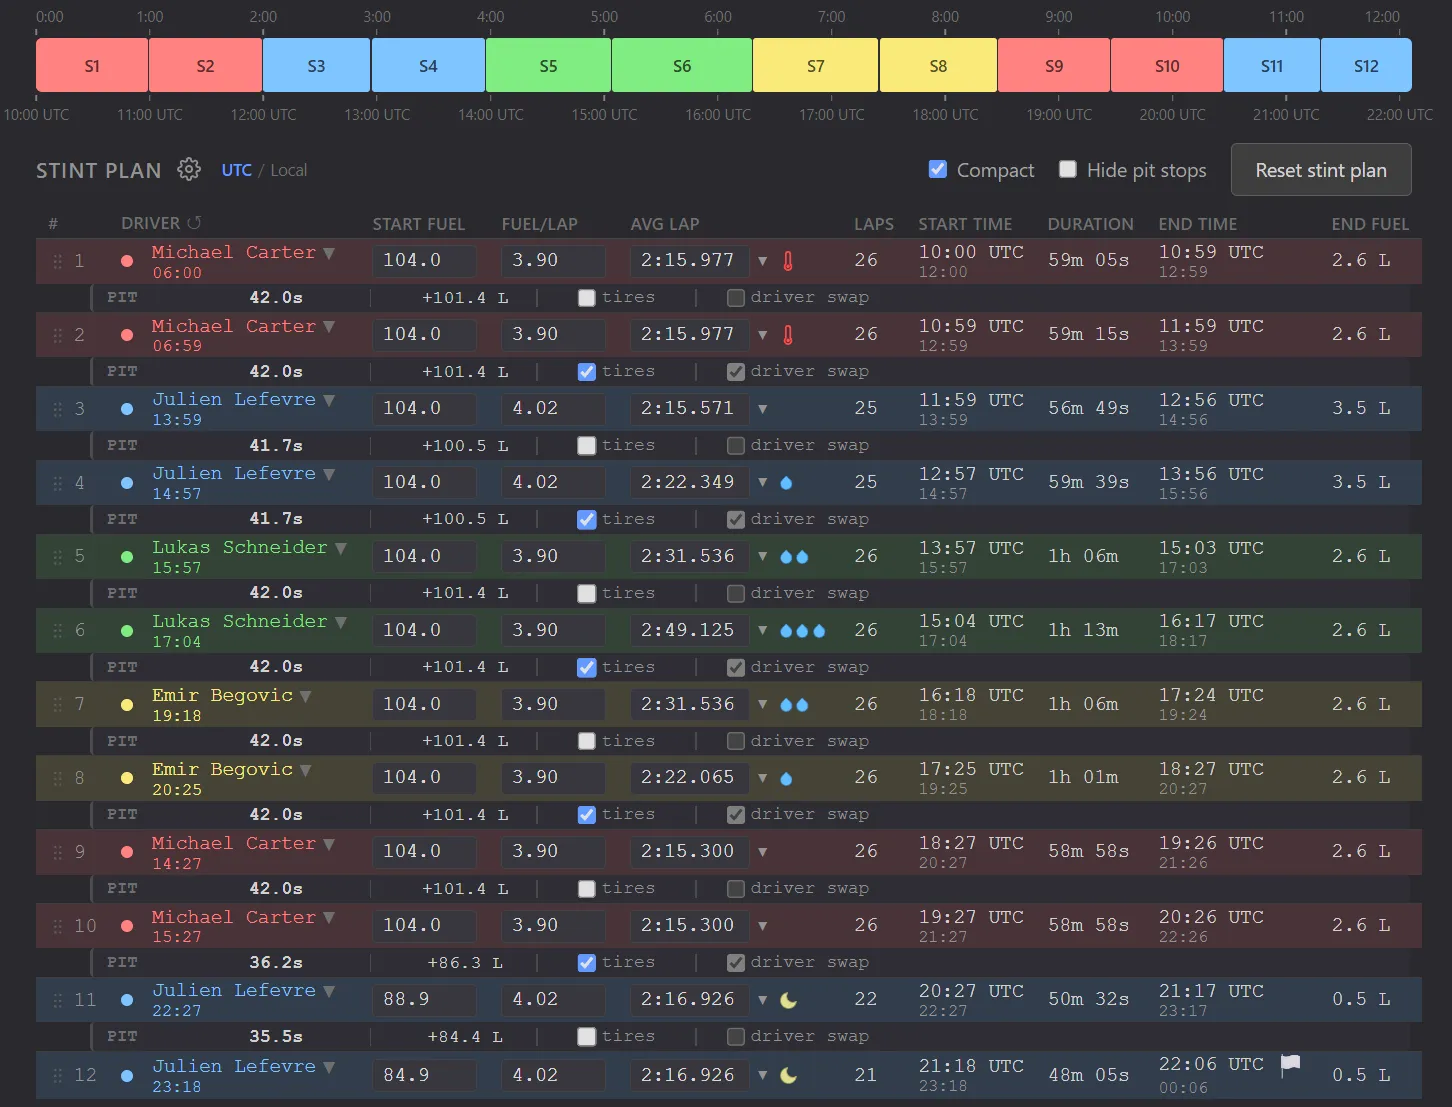Open driver dropdown for stint 1 Michael Carter

329,253
